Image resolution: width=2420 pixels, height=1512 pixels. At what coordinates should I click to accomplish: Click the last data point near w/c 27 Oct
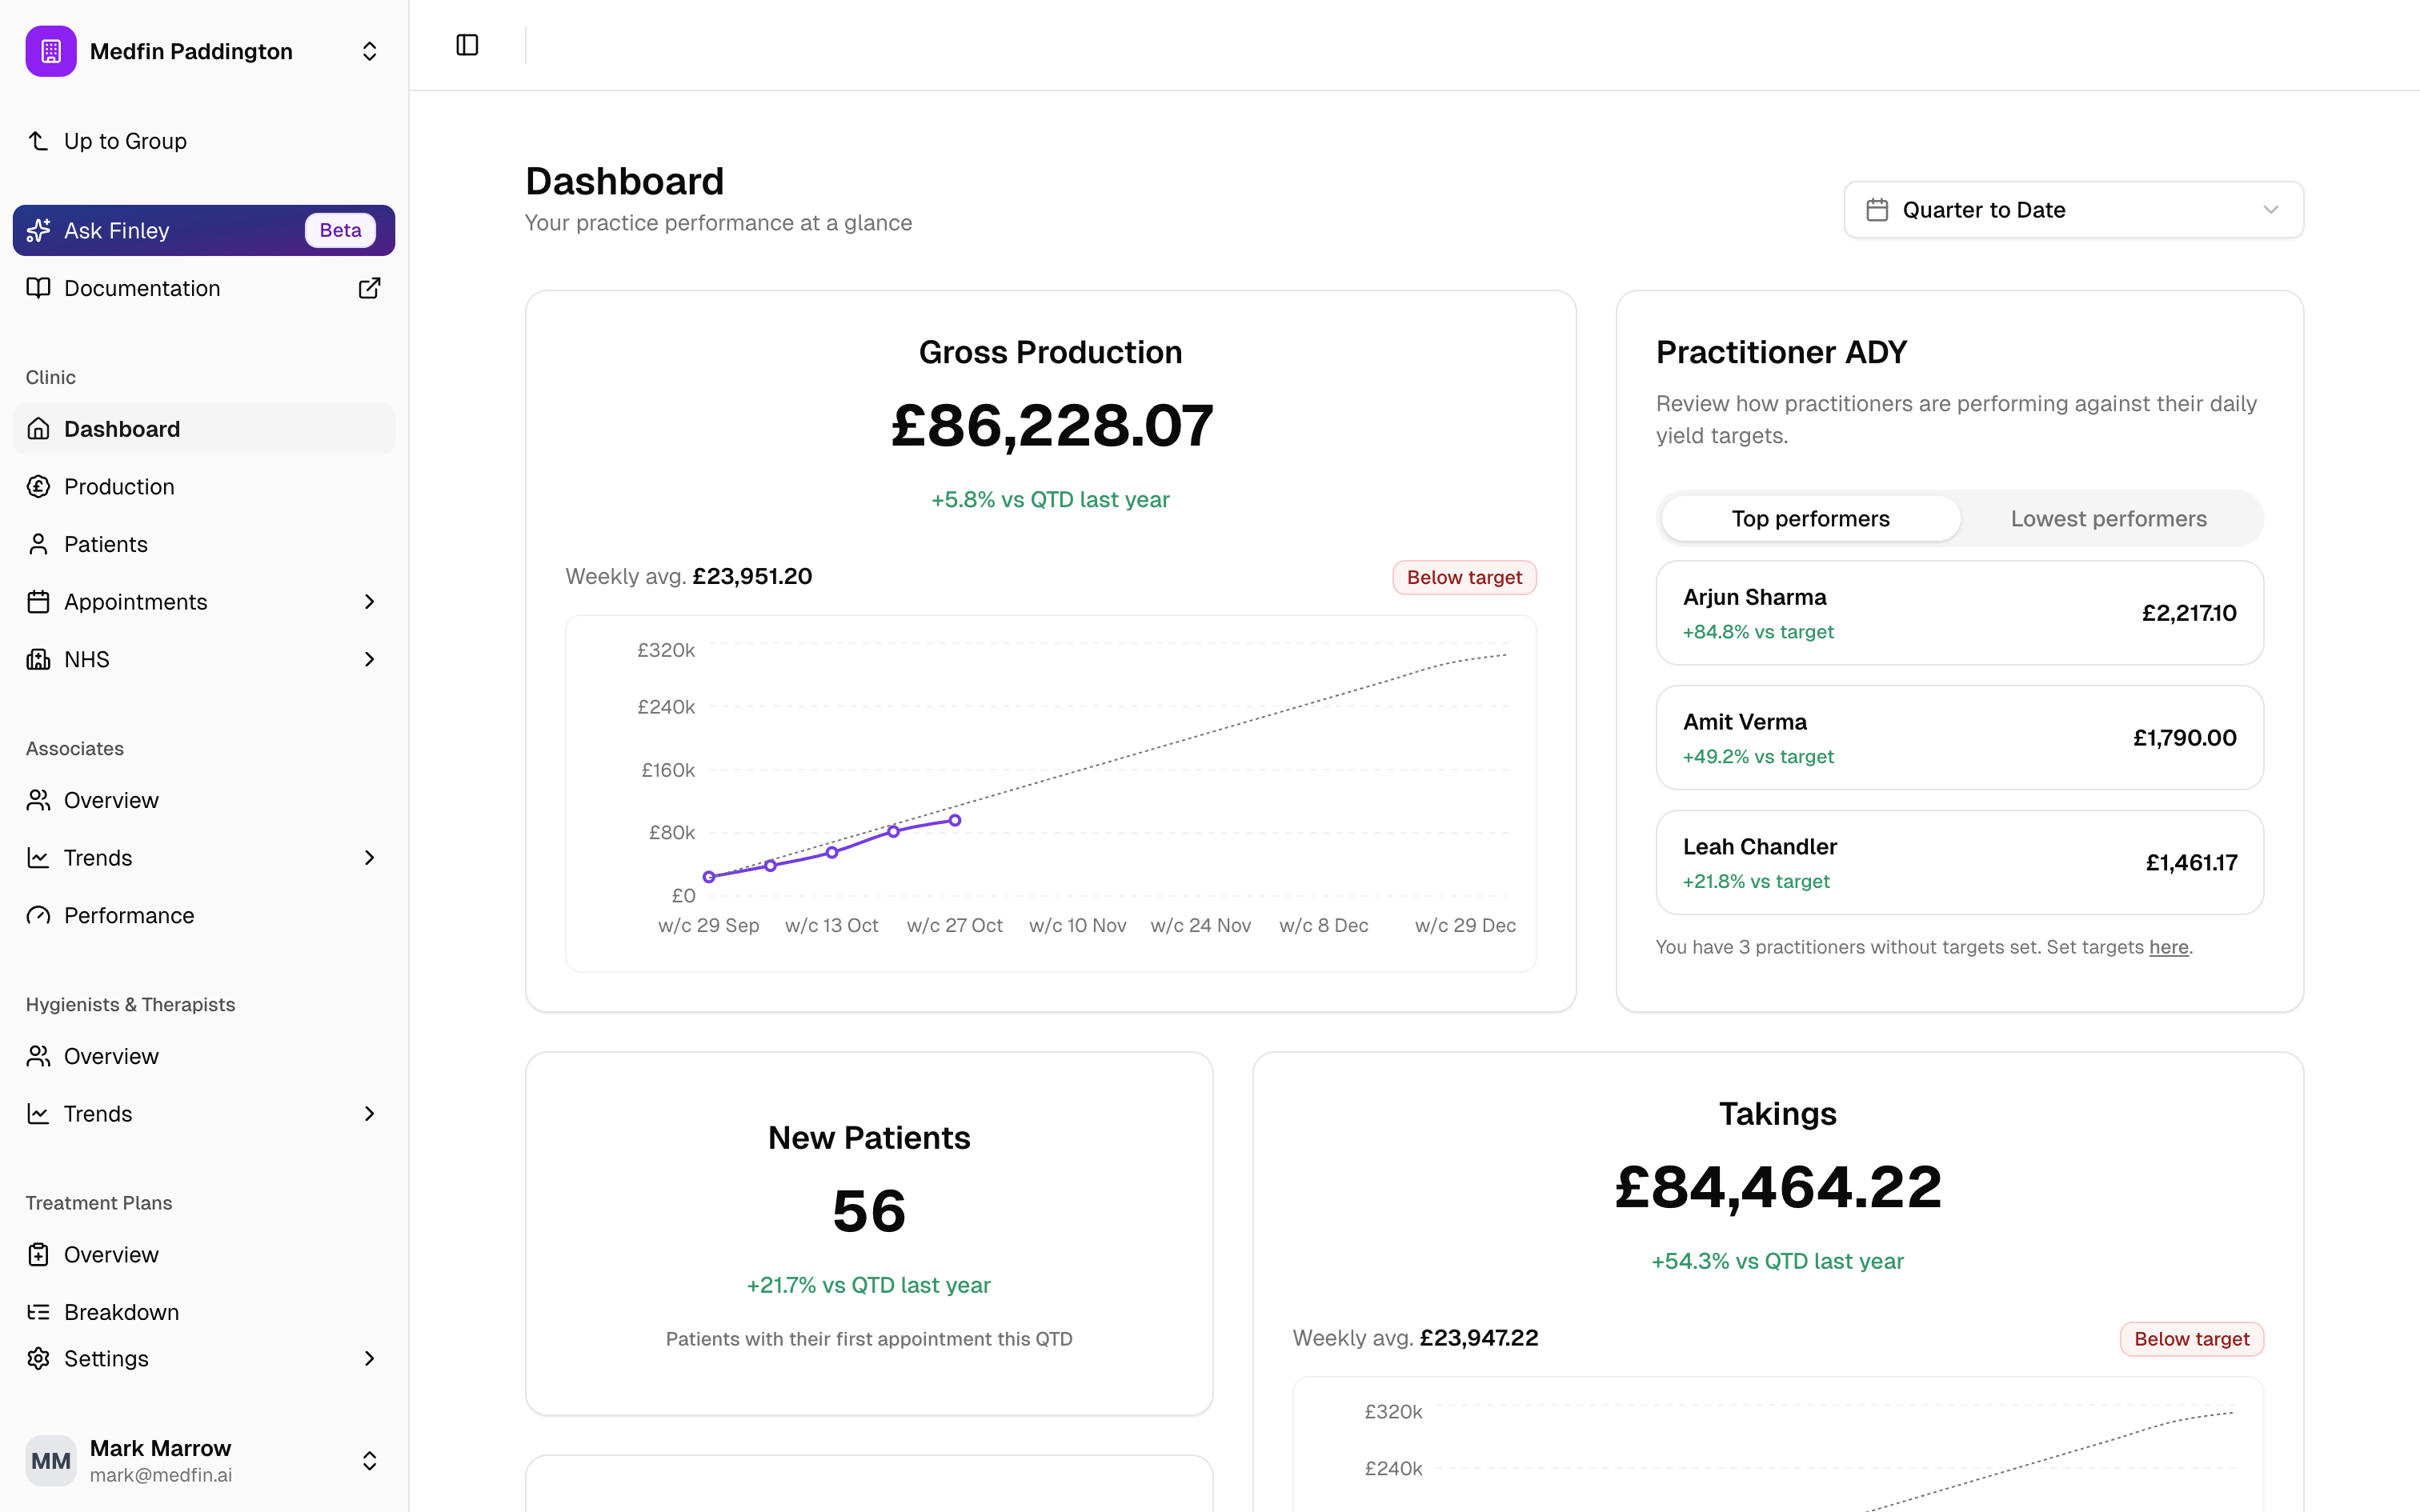tap(955, 820)
